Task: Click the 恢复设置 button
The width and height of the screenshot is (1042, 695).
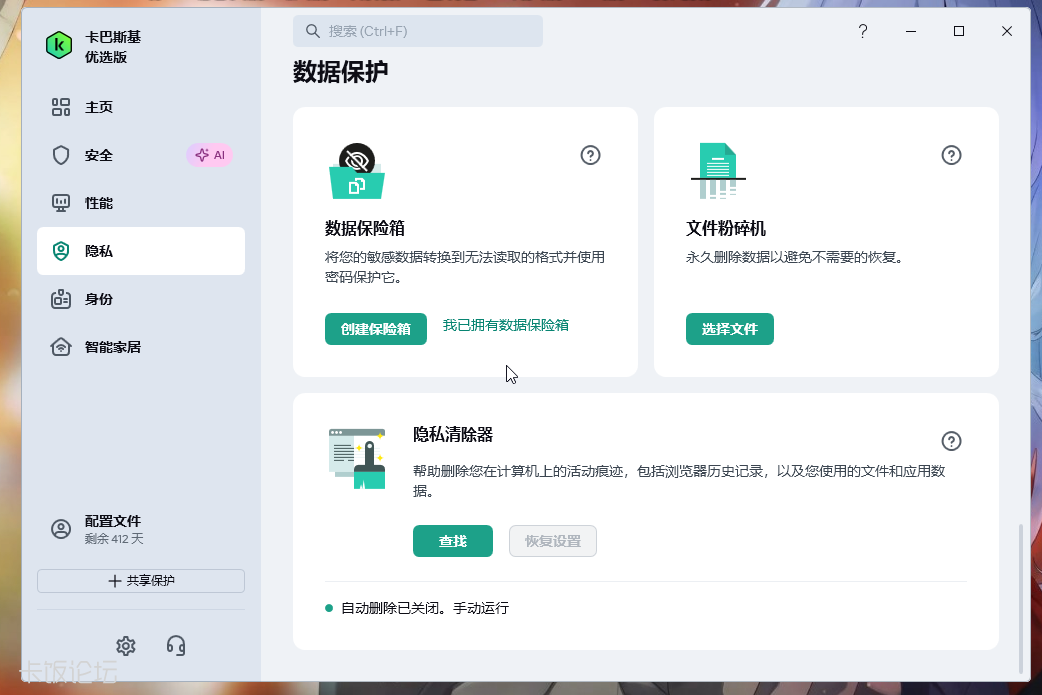Action: pos(553,541)
